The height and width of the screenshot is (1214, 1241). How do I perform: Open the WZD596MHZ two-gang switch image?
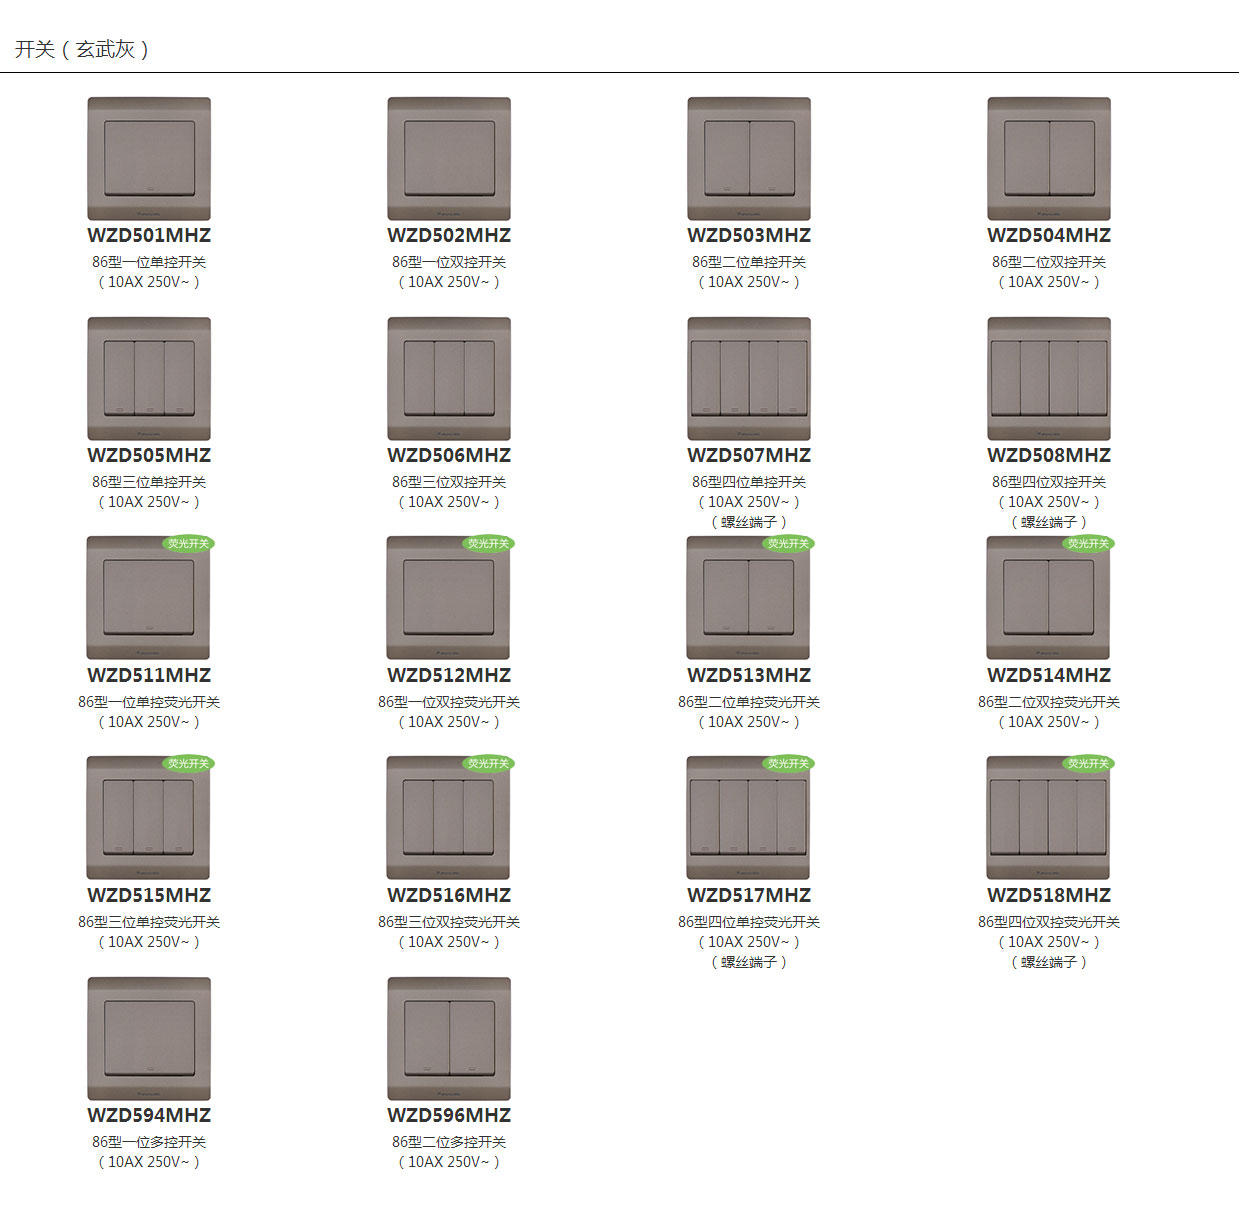449,1038
